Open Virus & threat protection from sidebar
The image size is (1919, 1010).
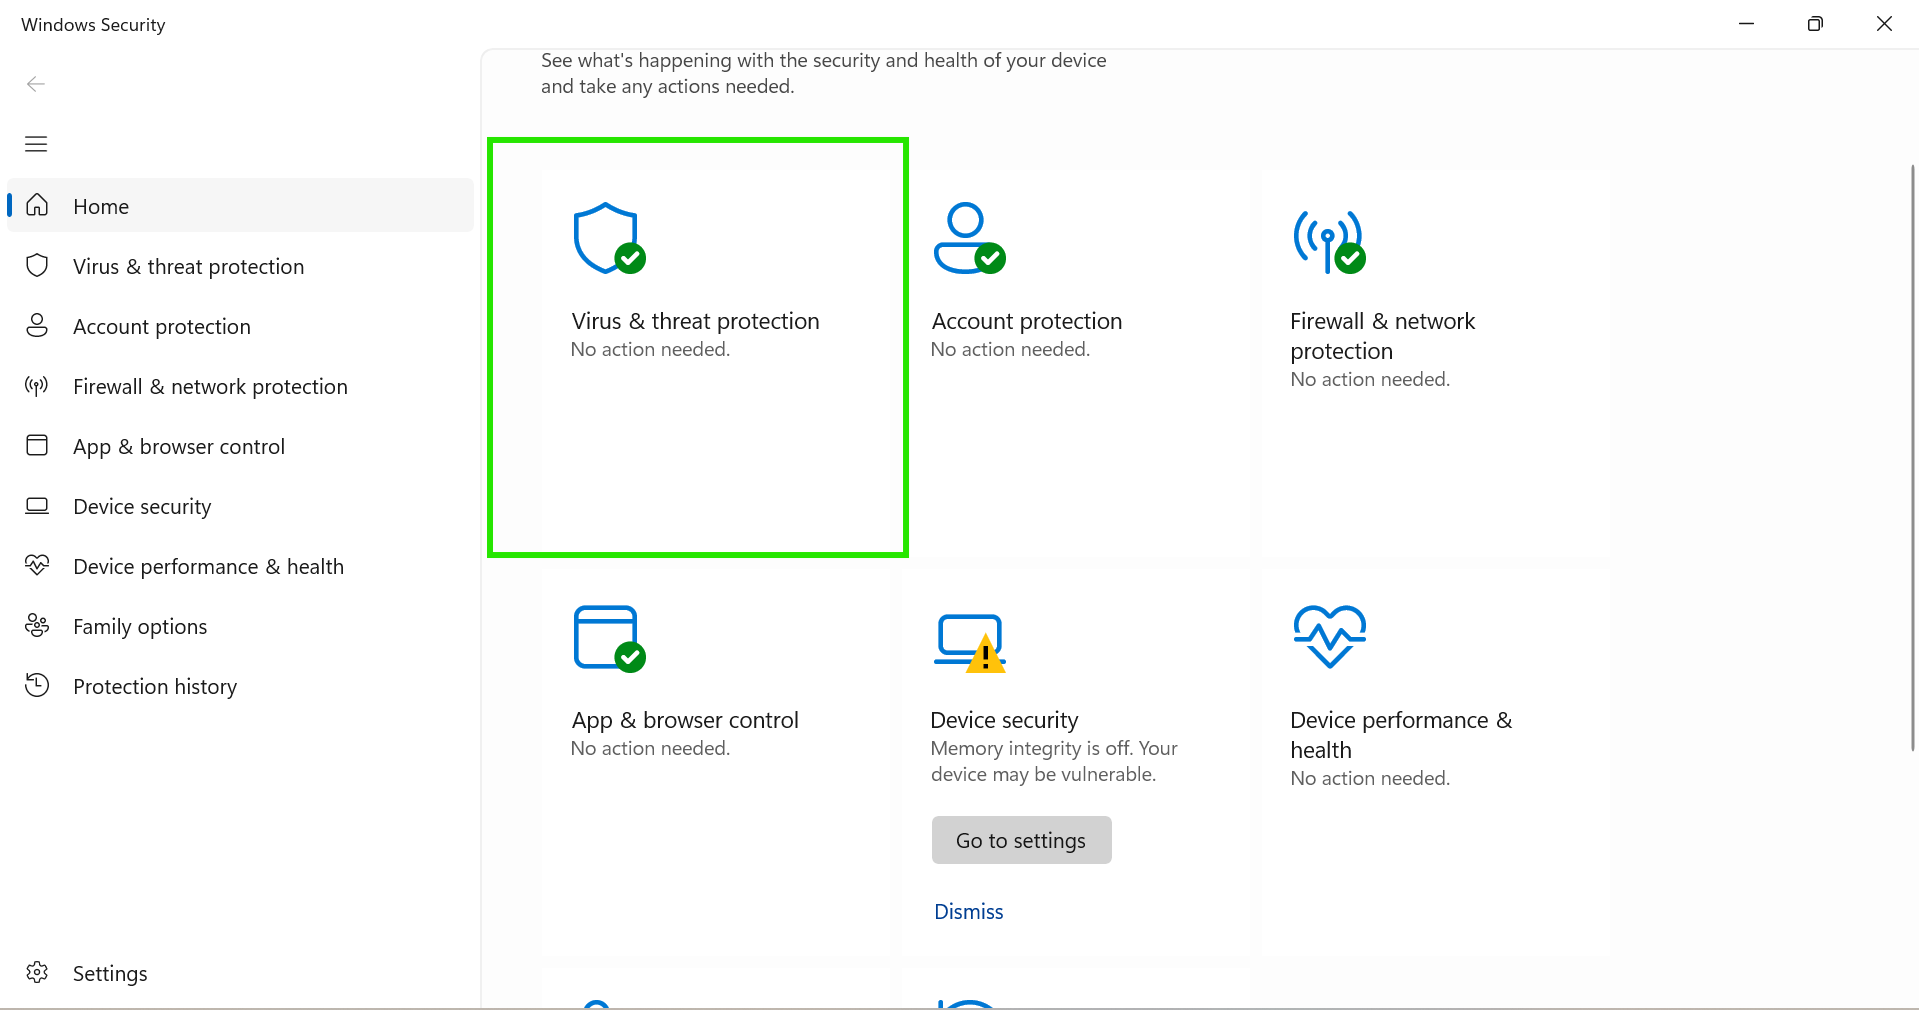pyautogui.click(x=240, y=266)
